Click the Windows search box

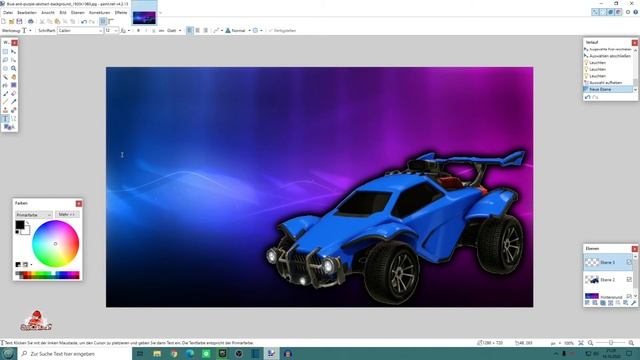point(75,354)
